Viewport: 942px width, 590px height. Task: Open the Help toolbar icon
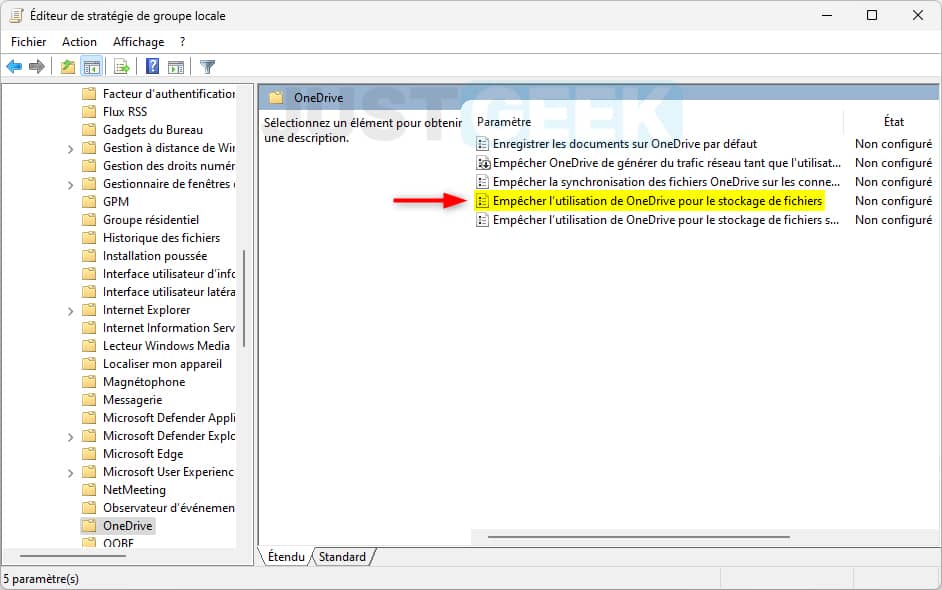(153, 66)
